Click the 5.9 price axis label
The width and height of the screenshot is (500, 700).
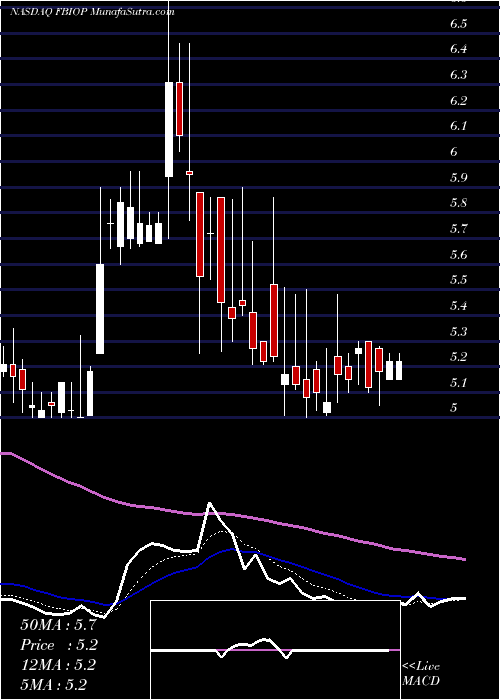click(x=459, y=178)
